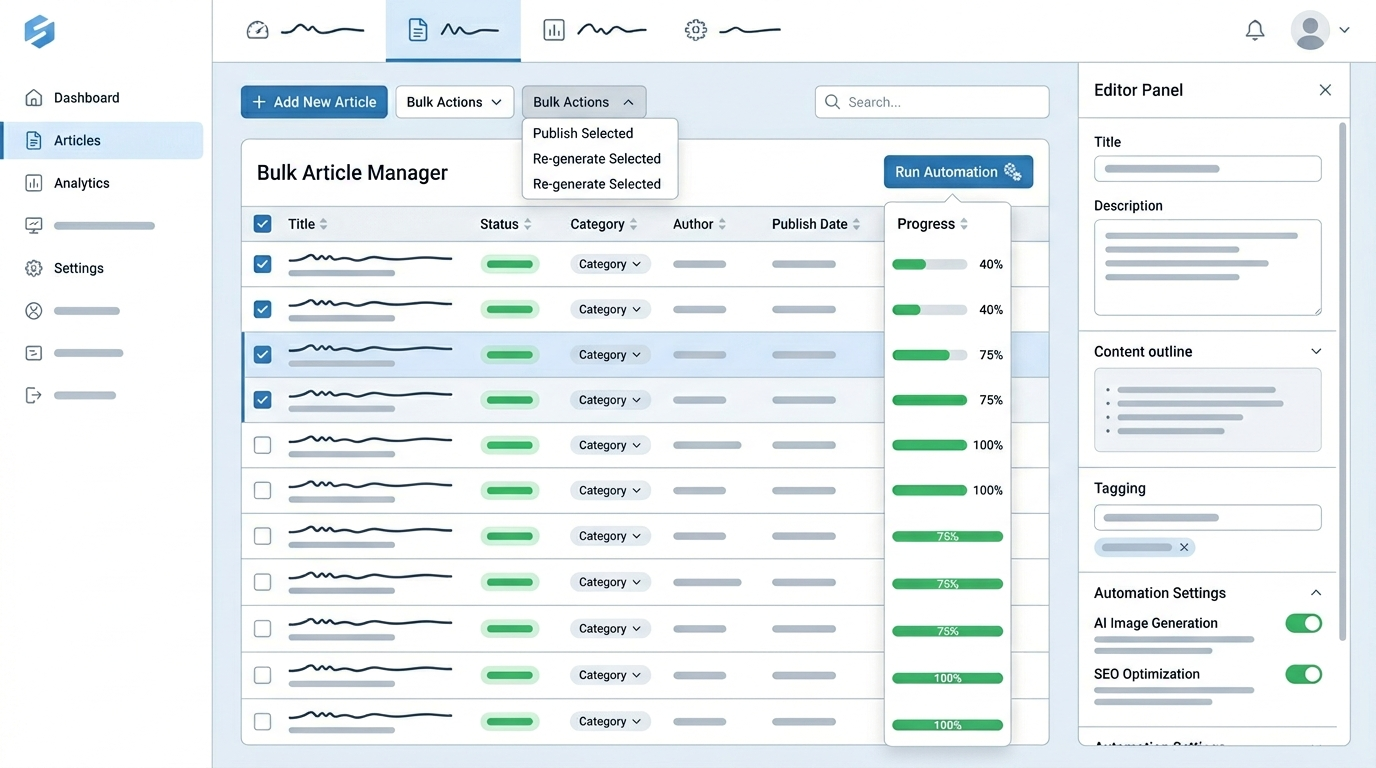This screenshot has height=768, width=1376.
Task: Open Analytics from the sidebar
Action: [x=81, y=183]
